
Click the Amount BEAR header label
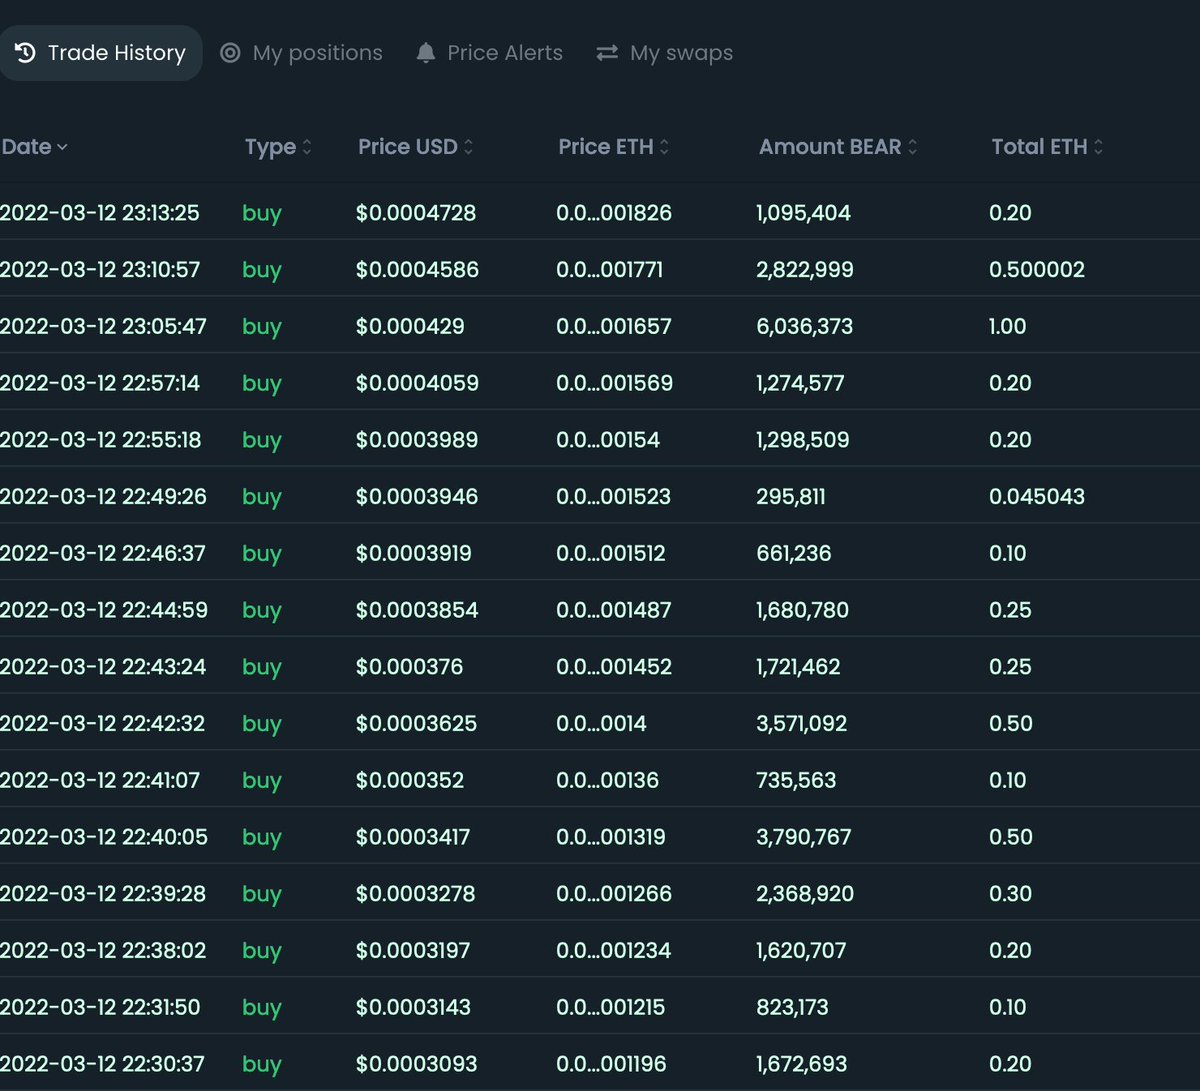[830, 147]
